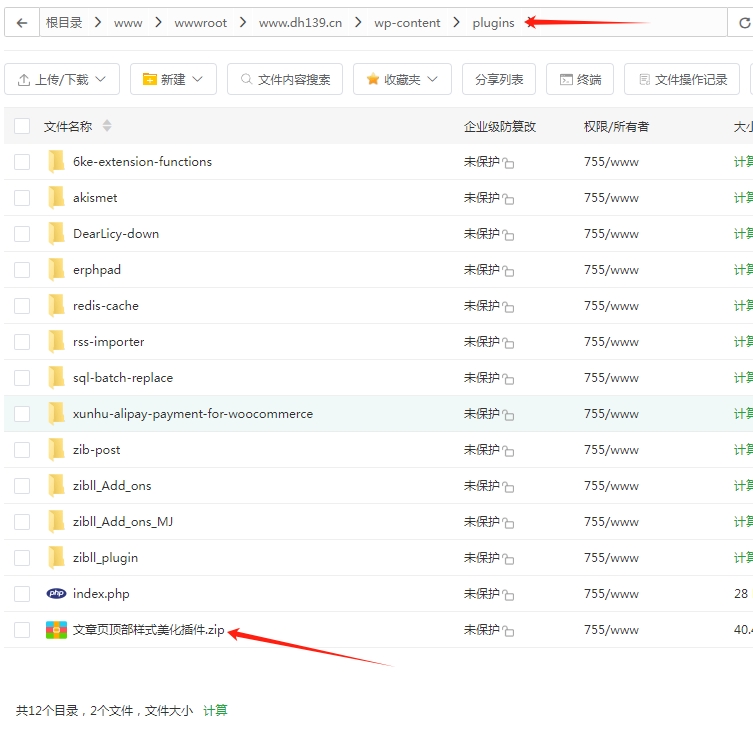Click 计算 size link for akismet row
Screen dimensions: 753x731
(743, 197)
